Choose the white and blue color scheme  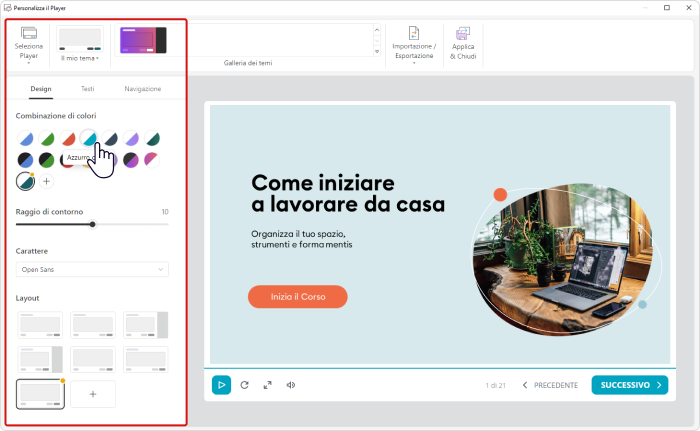(x=25, y=138)
